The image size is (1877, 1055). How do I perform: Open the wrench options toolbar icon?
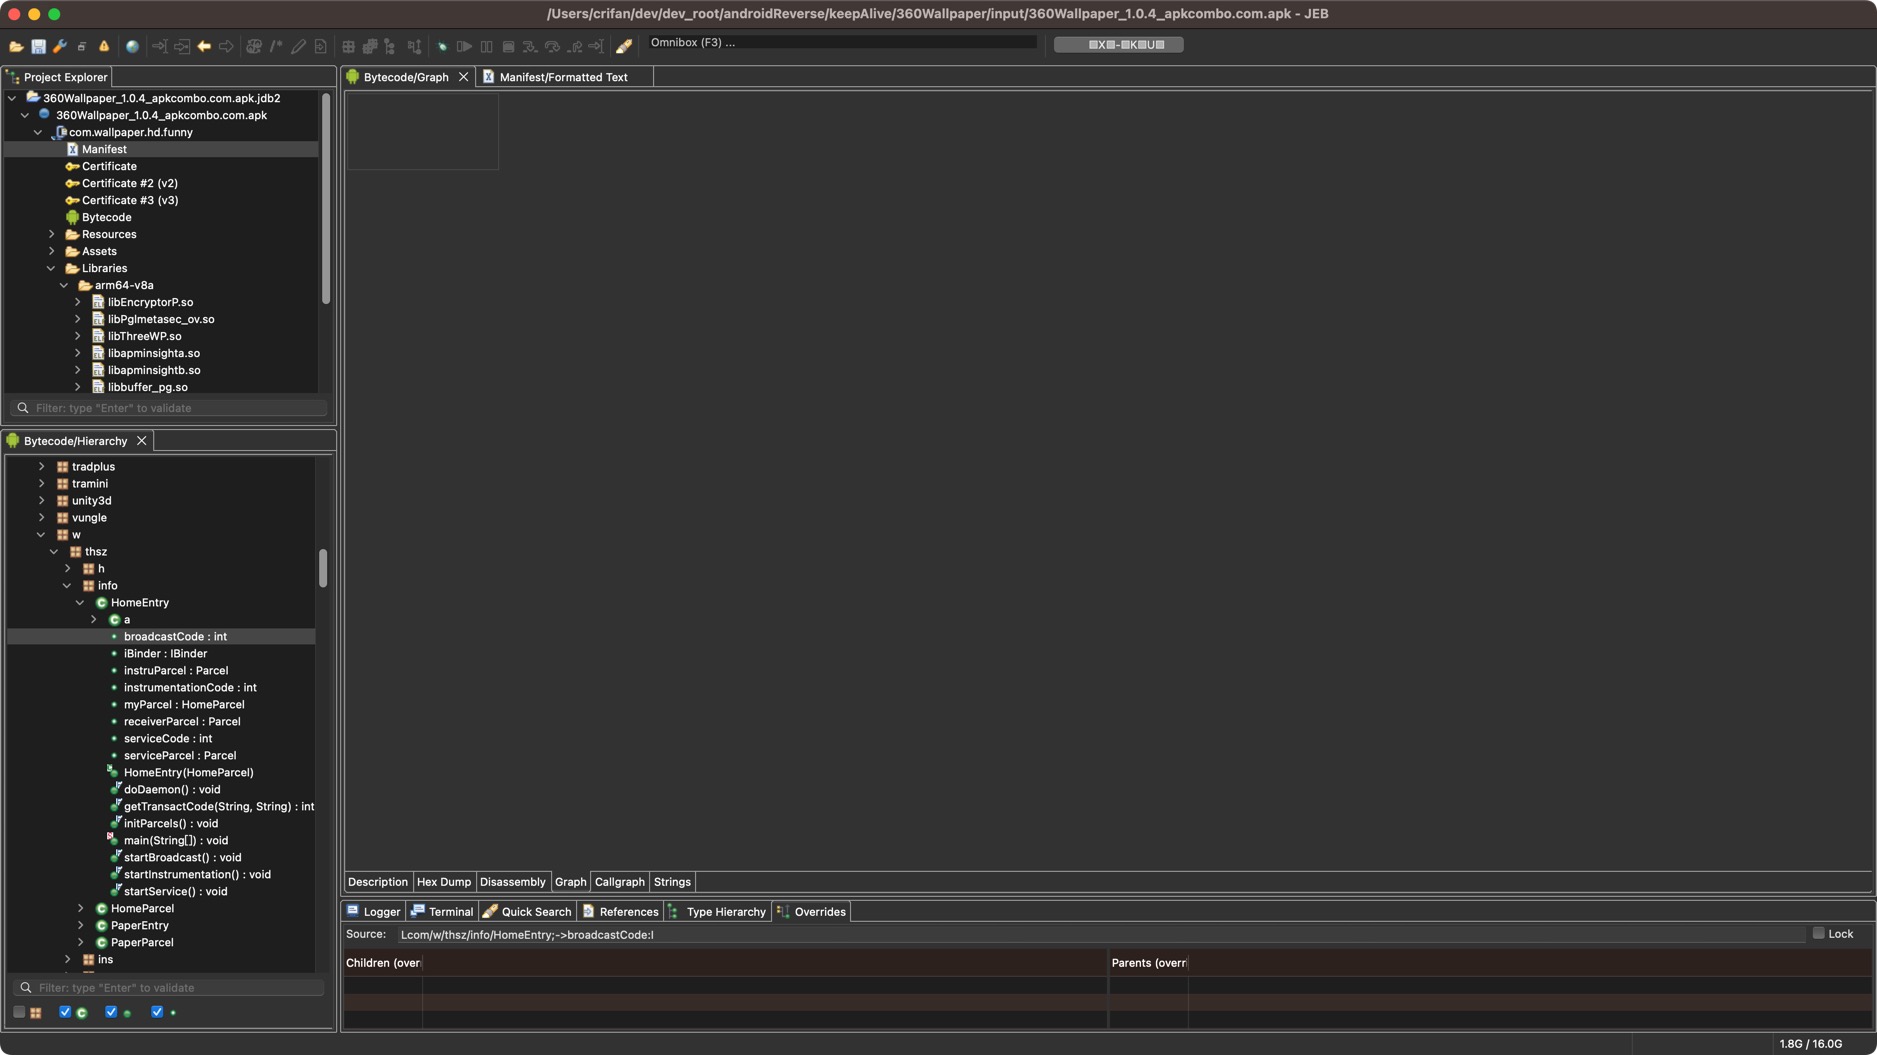pyautogui.click(x=60, y=46)
